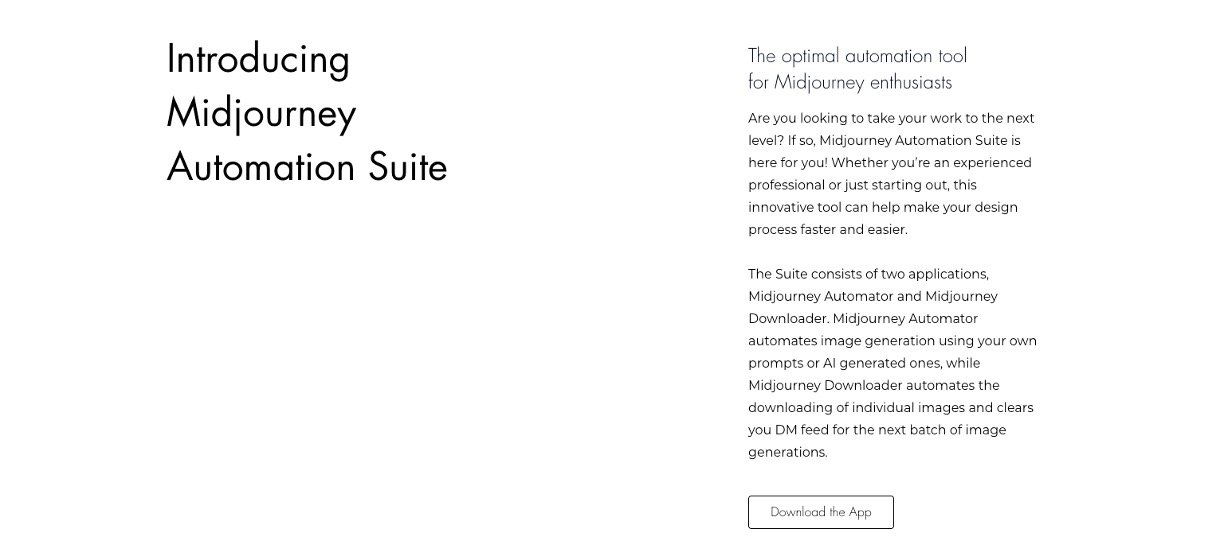Click the line "Midjourney Automator and Midjourney"
Screen dimensions: 1224x560
point(872,296)
